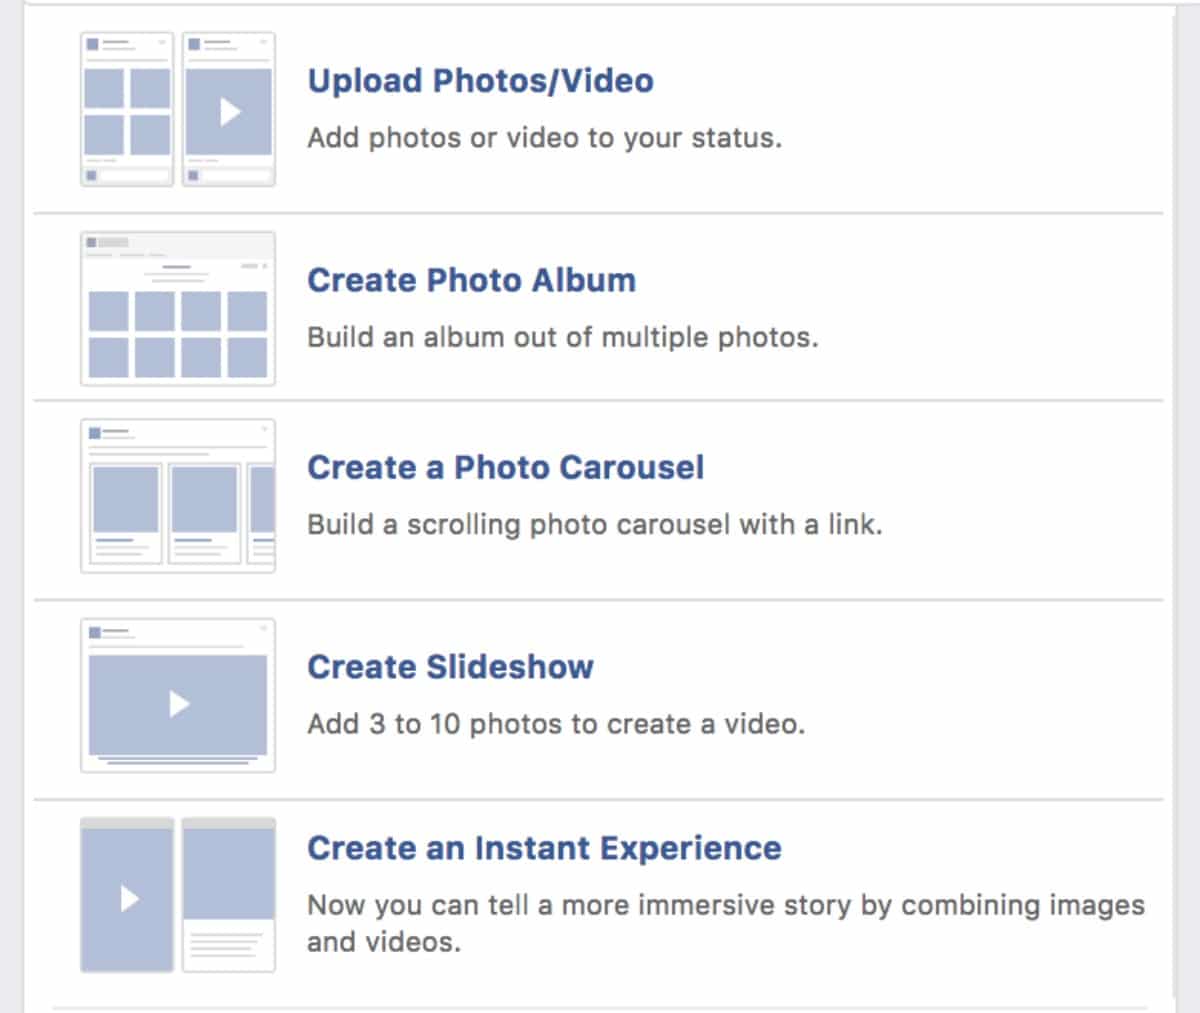Start Create Slideshow
Viewport: 1200px width, 1013px height.
450,667
